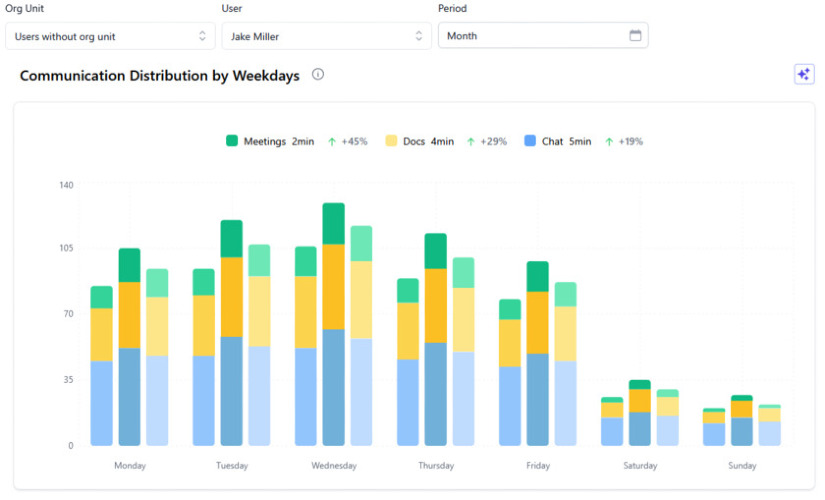
Task: Toggle the Docs series via legend label
Action: (x=414, y=142)
